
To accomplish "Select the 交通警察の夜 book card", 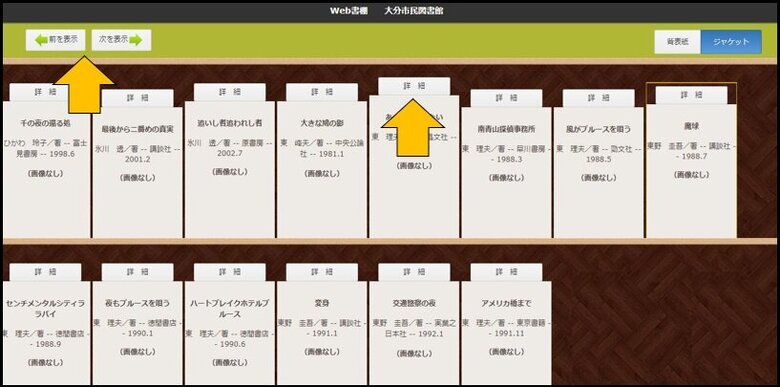I will pos(414,333).
